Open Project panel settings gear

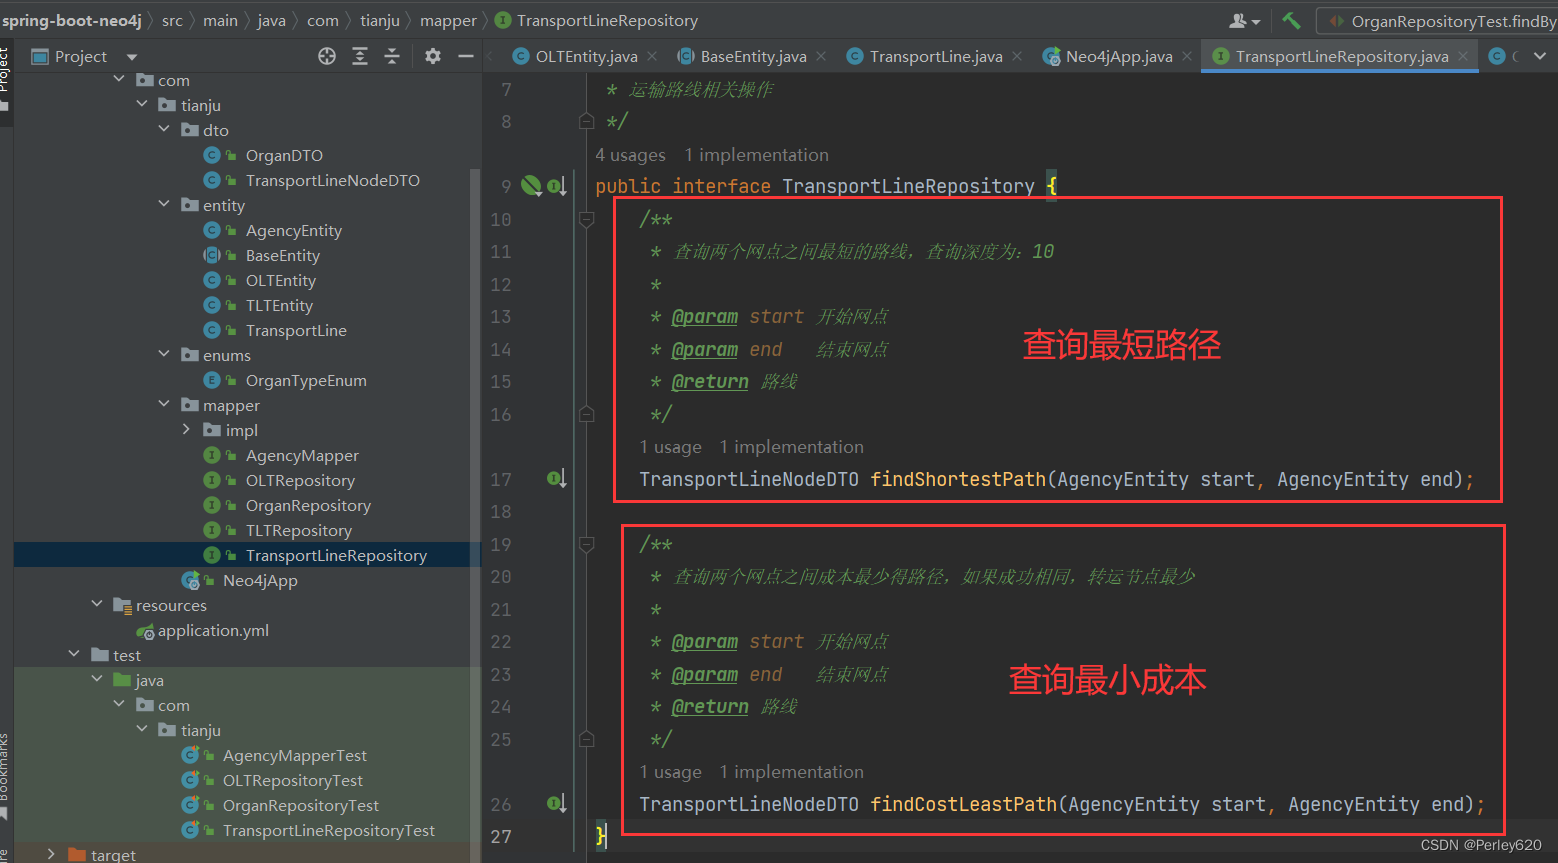[x=433, y=56]
